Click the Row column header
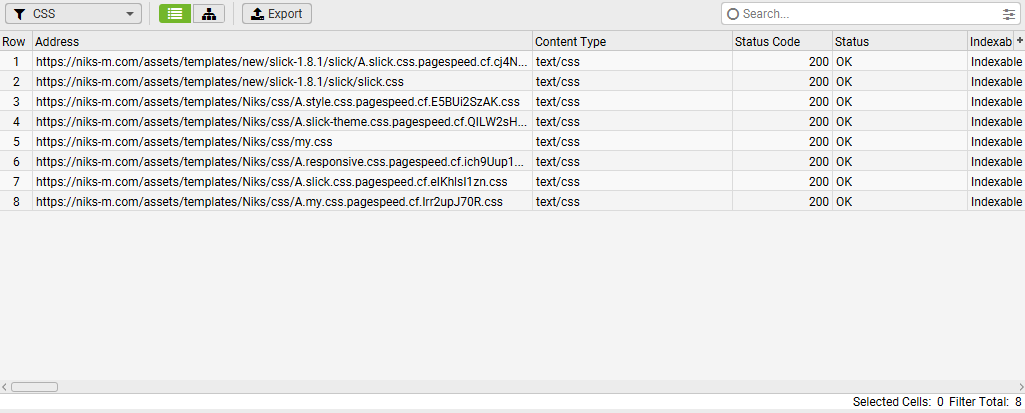The image size is (1025, 413). (x=16, y=41)
